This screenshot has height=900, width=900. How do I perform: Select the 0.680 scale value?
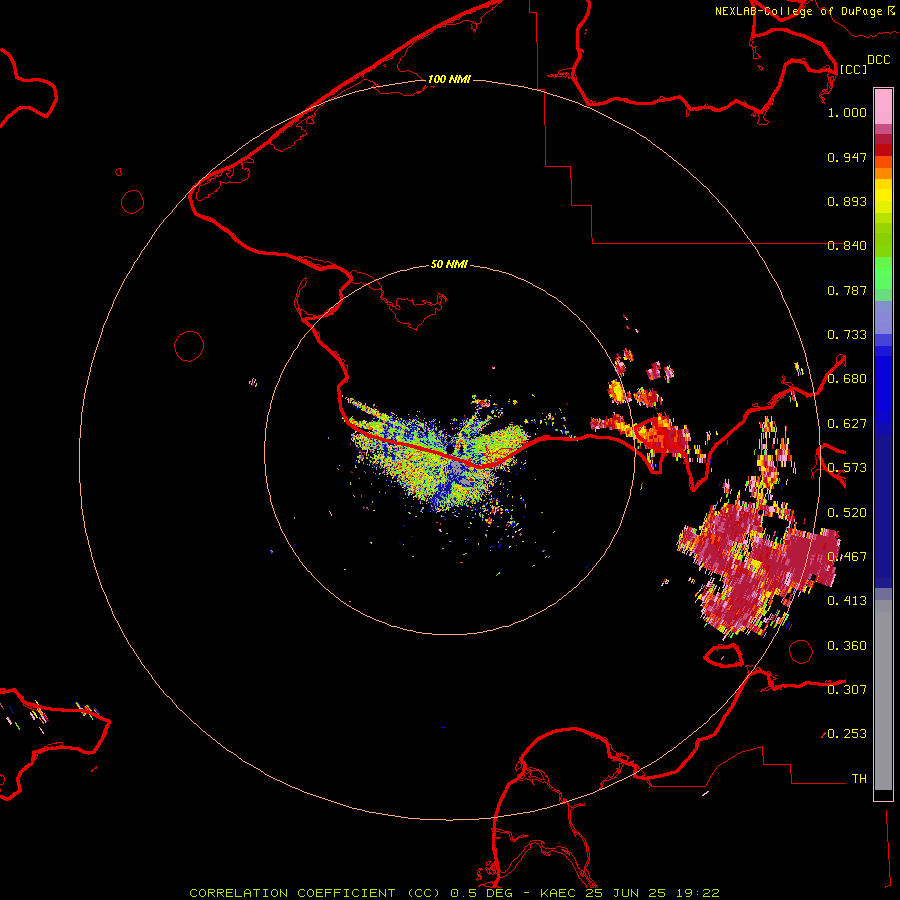coord(847,379)
